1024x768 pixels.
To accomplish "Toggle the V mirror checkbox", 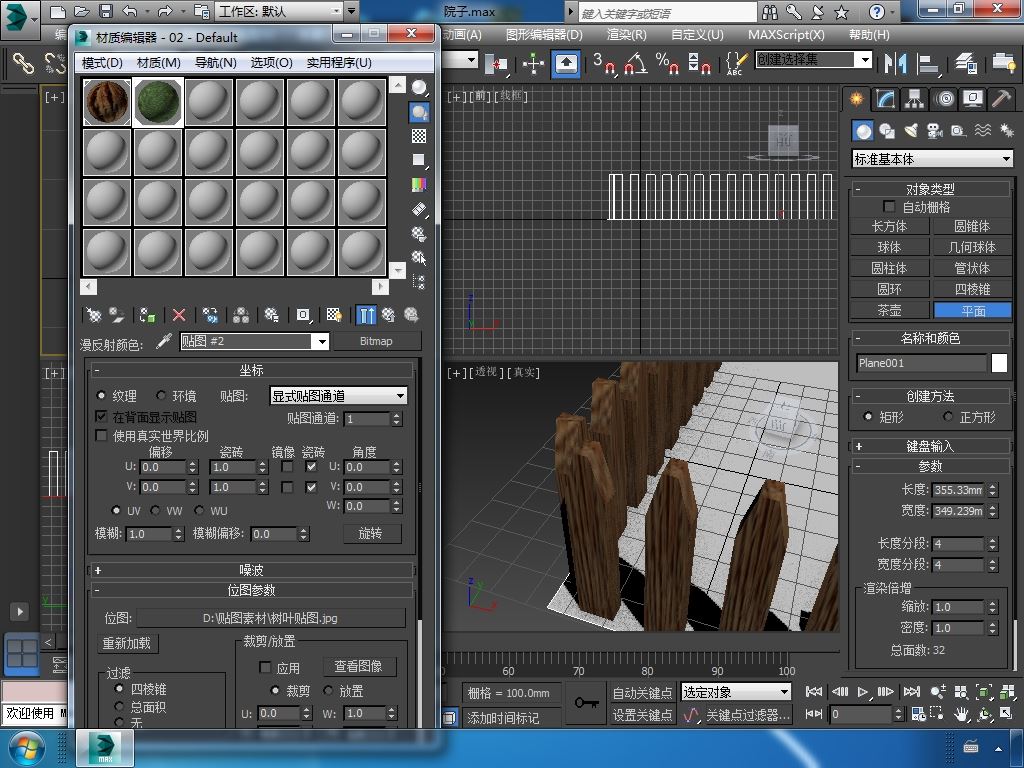I will coord(286,487).
